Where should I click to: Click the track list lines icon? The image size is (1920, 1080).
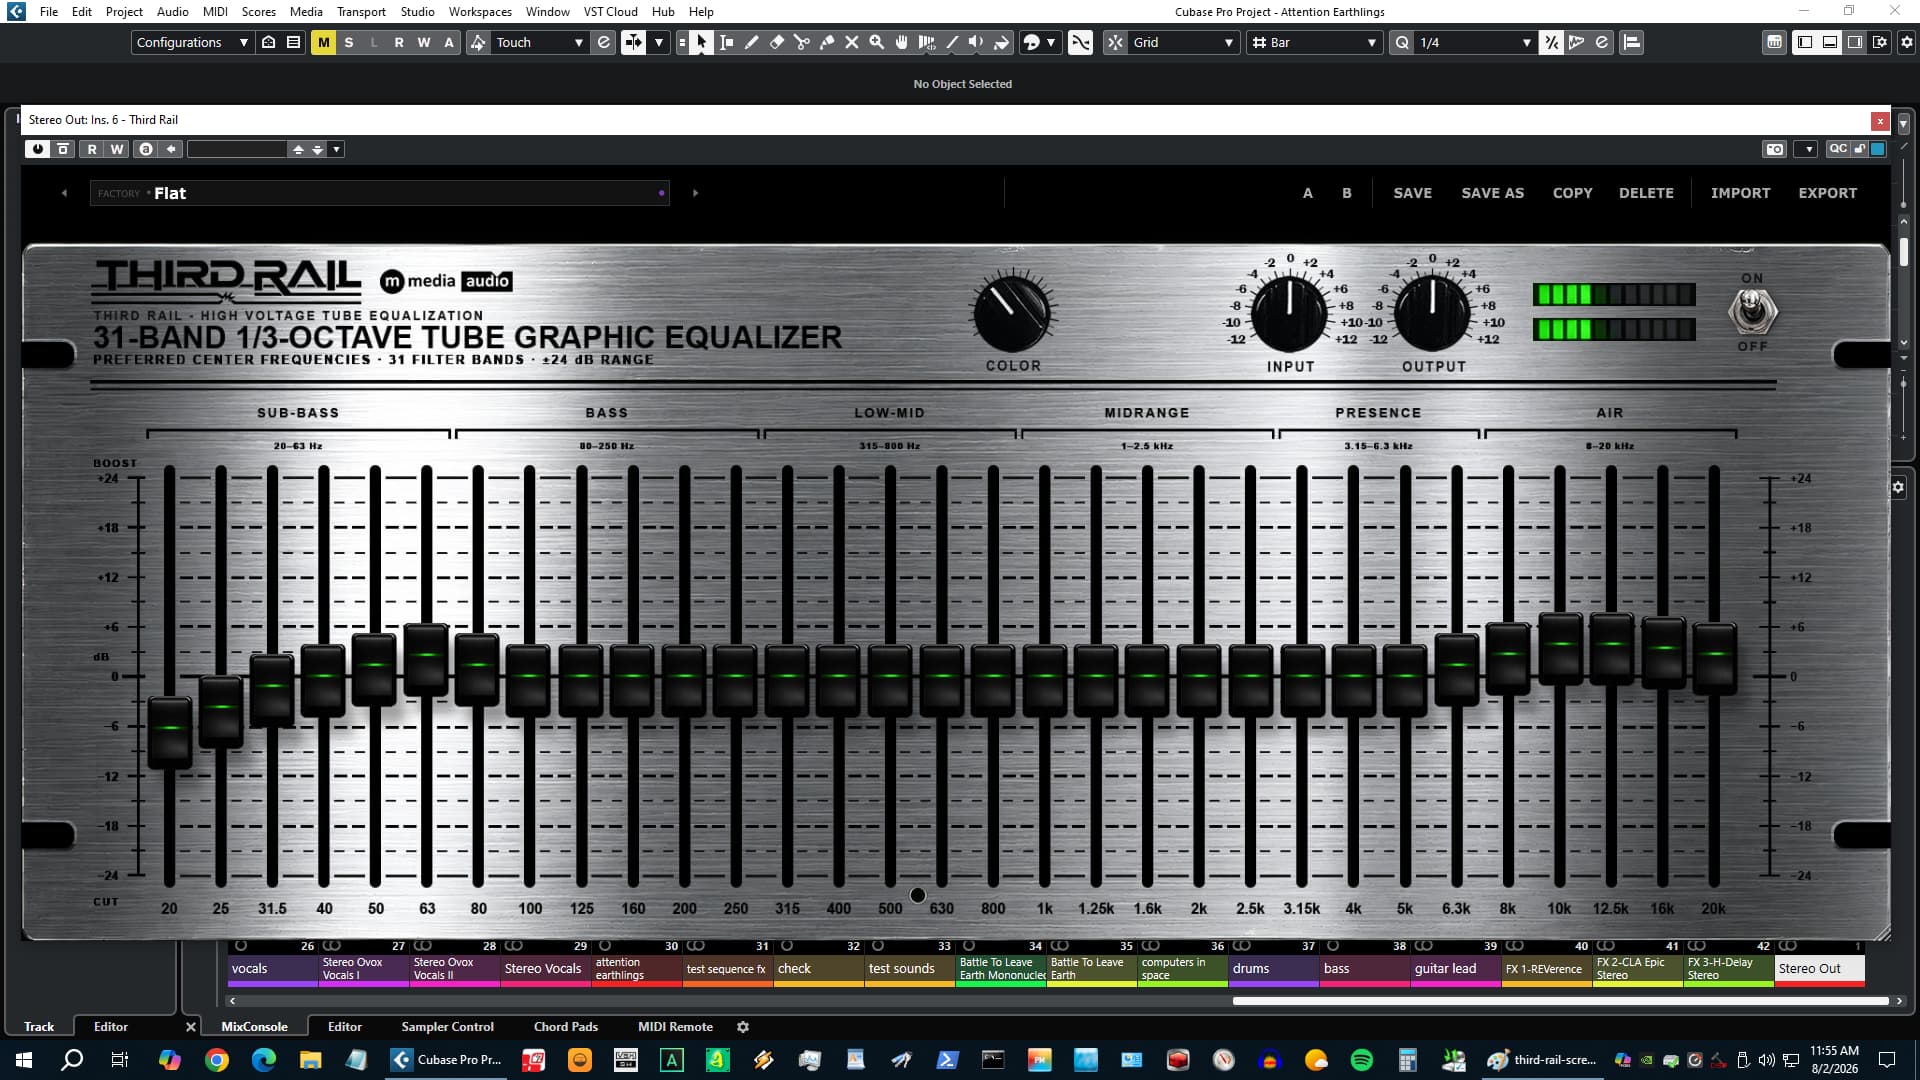293,42
